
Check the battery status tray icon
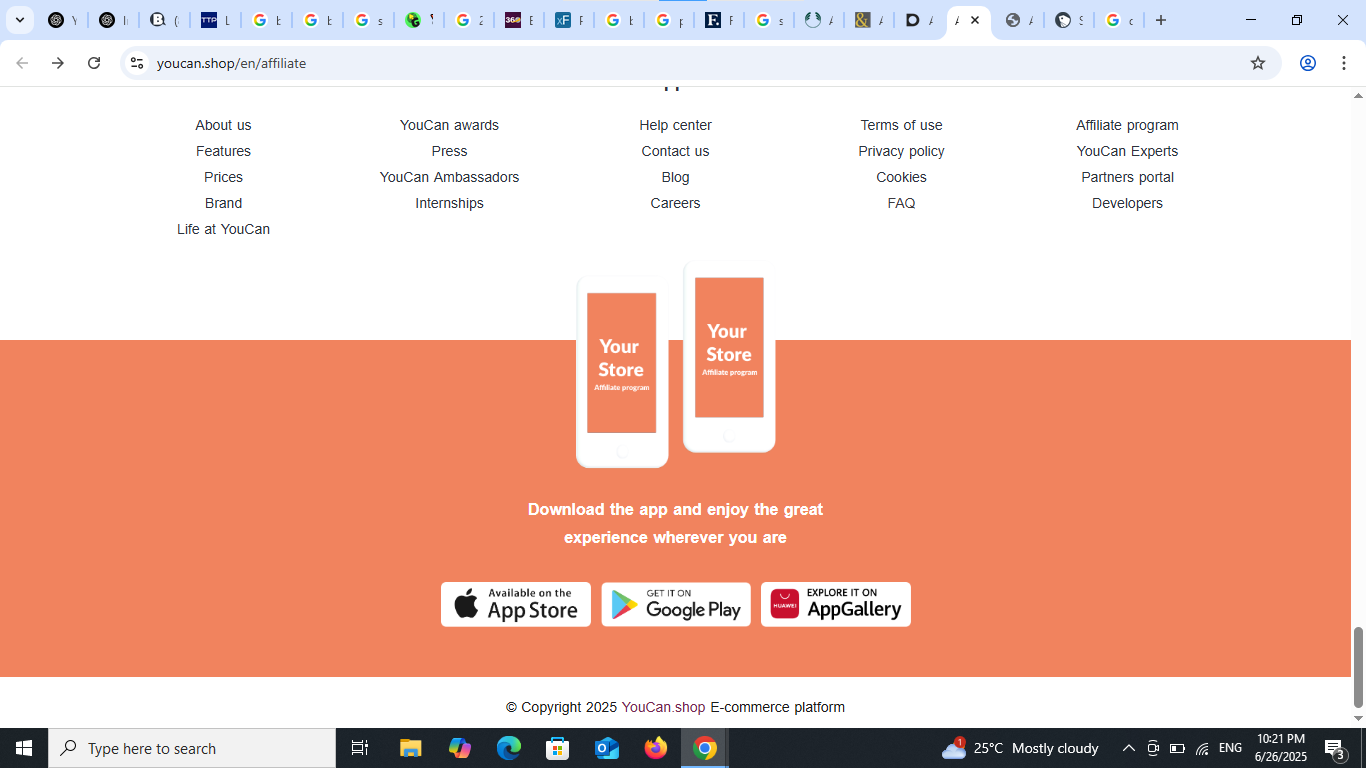[x=1177, y=748]
